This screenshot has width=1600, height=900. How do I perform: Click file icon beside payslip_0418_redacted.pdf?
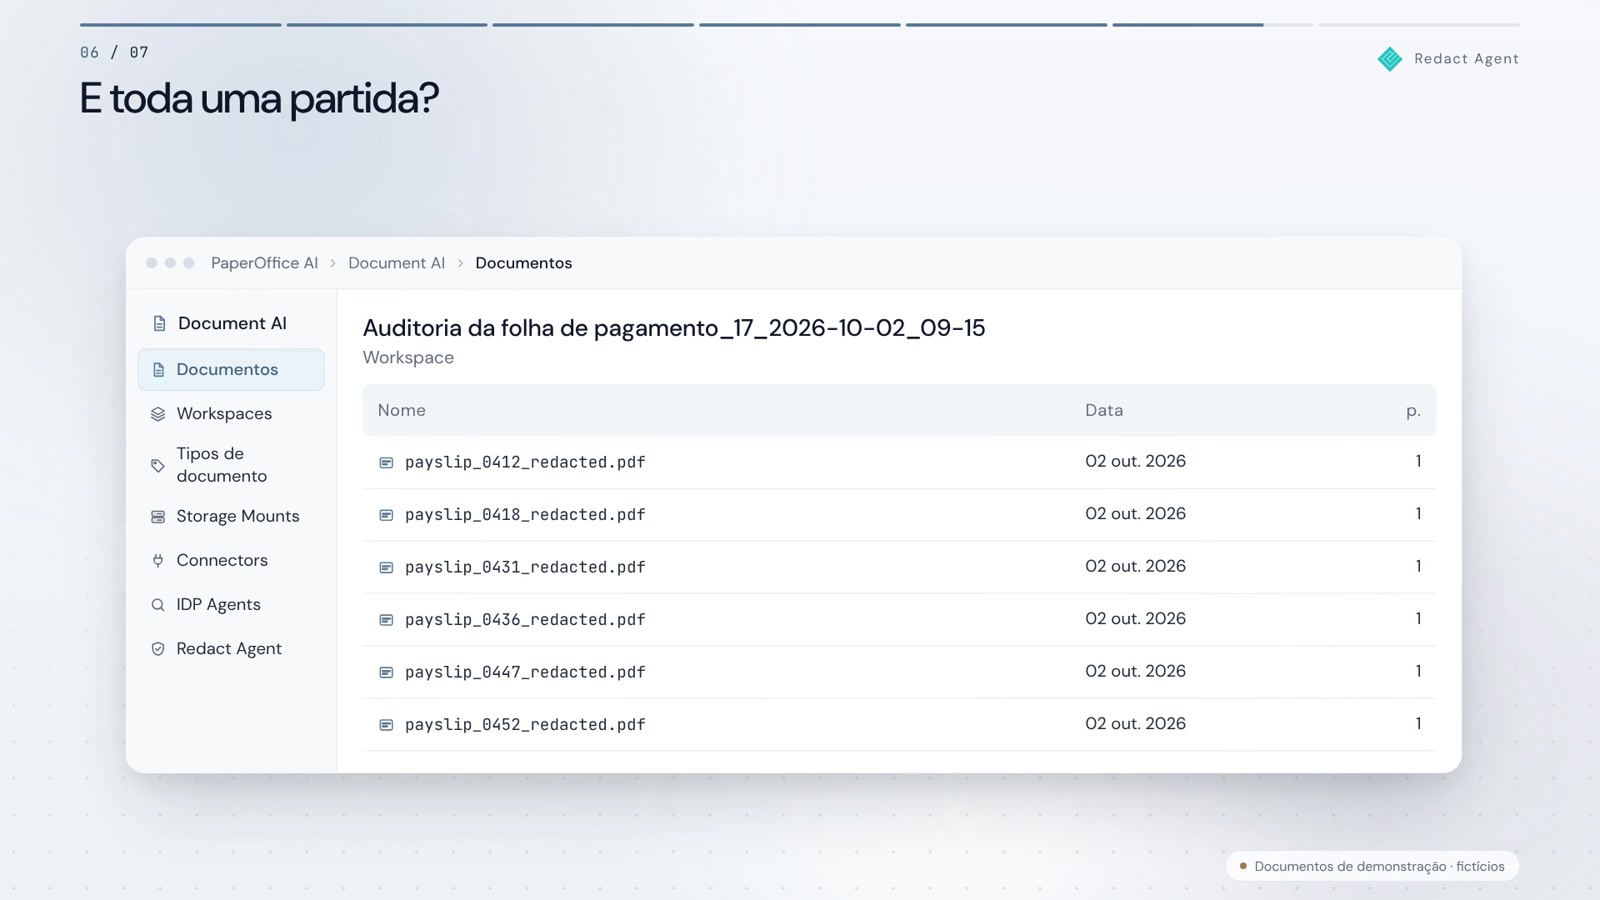(x=386, y=515)
